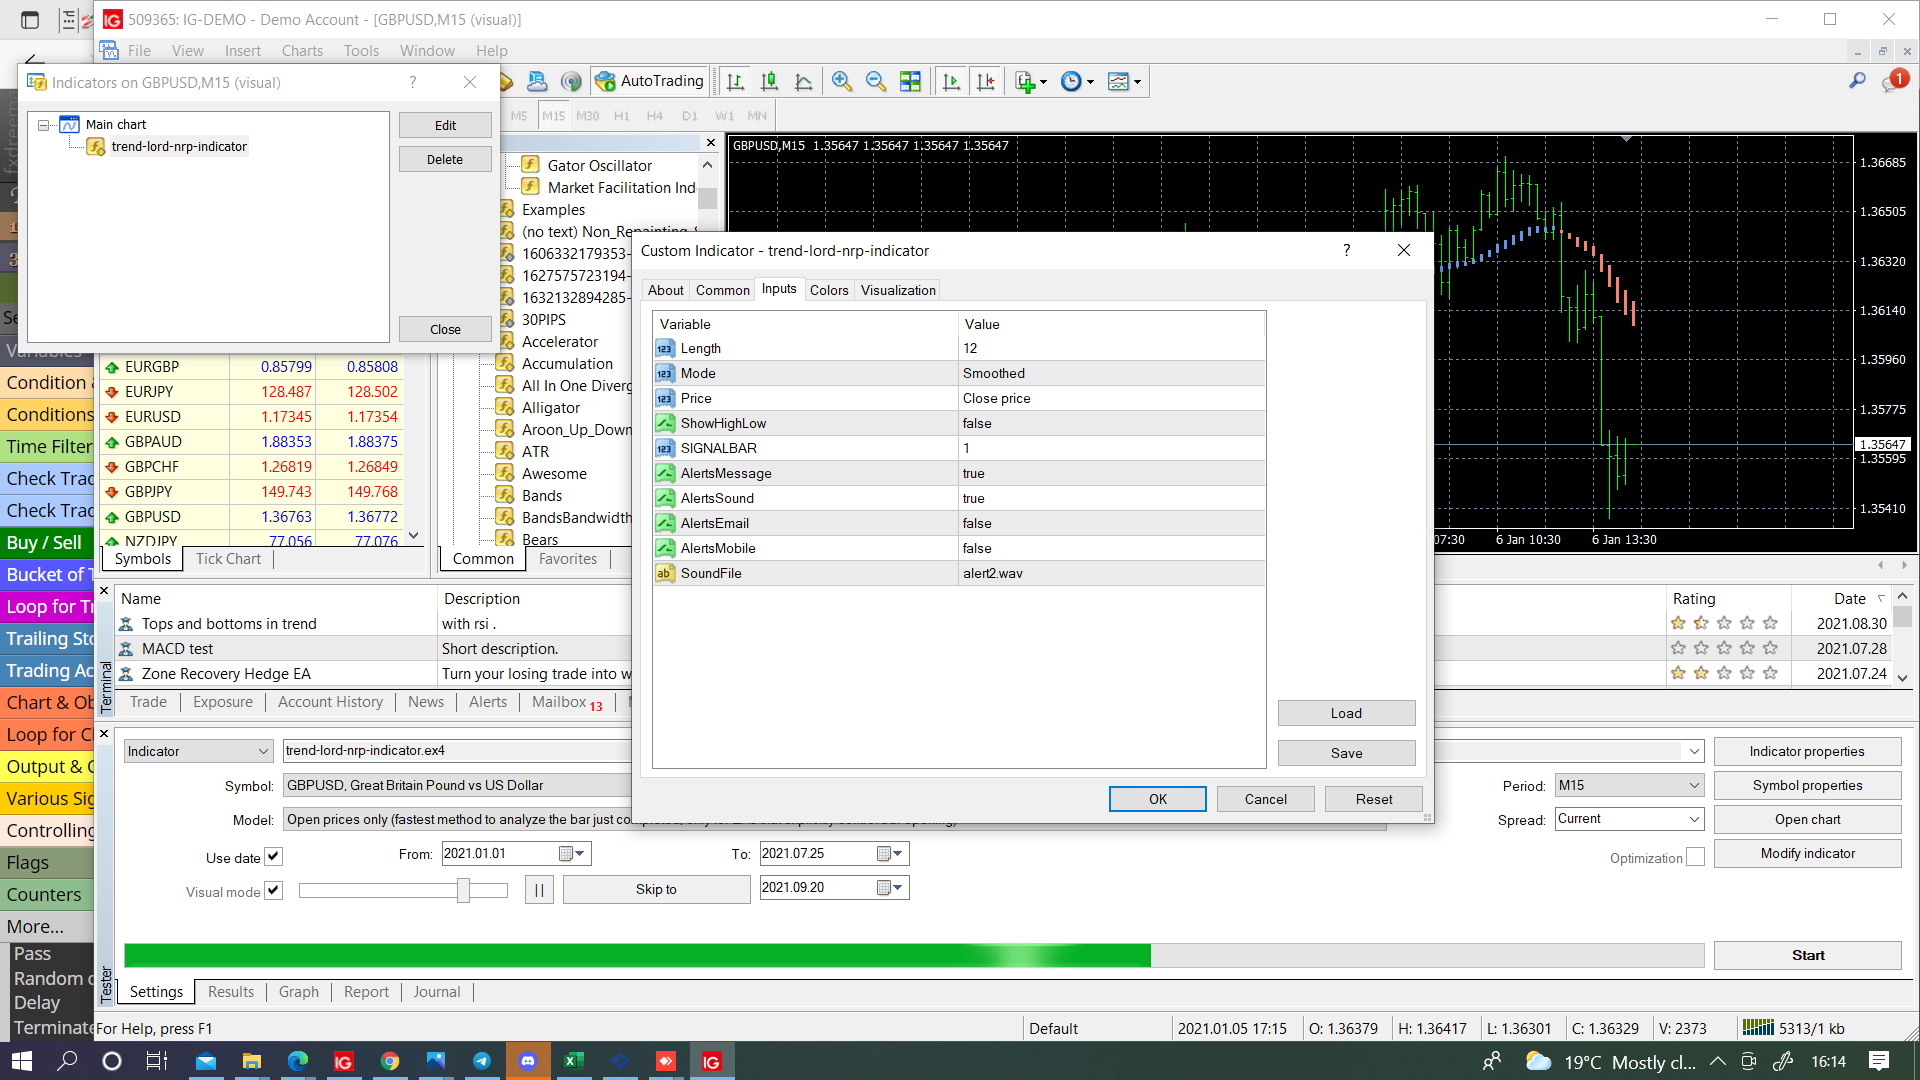Open the Indicator type combo box in Tester
Viewport: 1920px width, 1080px height.
[x=198, y=751]
